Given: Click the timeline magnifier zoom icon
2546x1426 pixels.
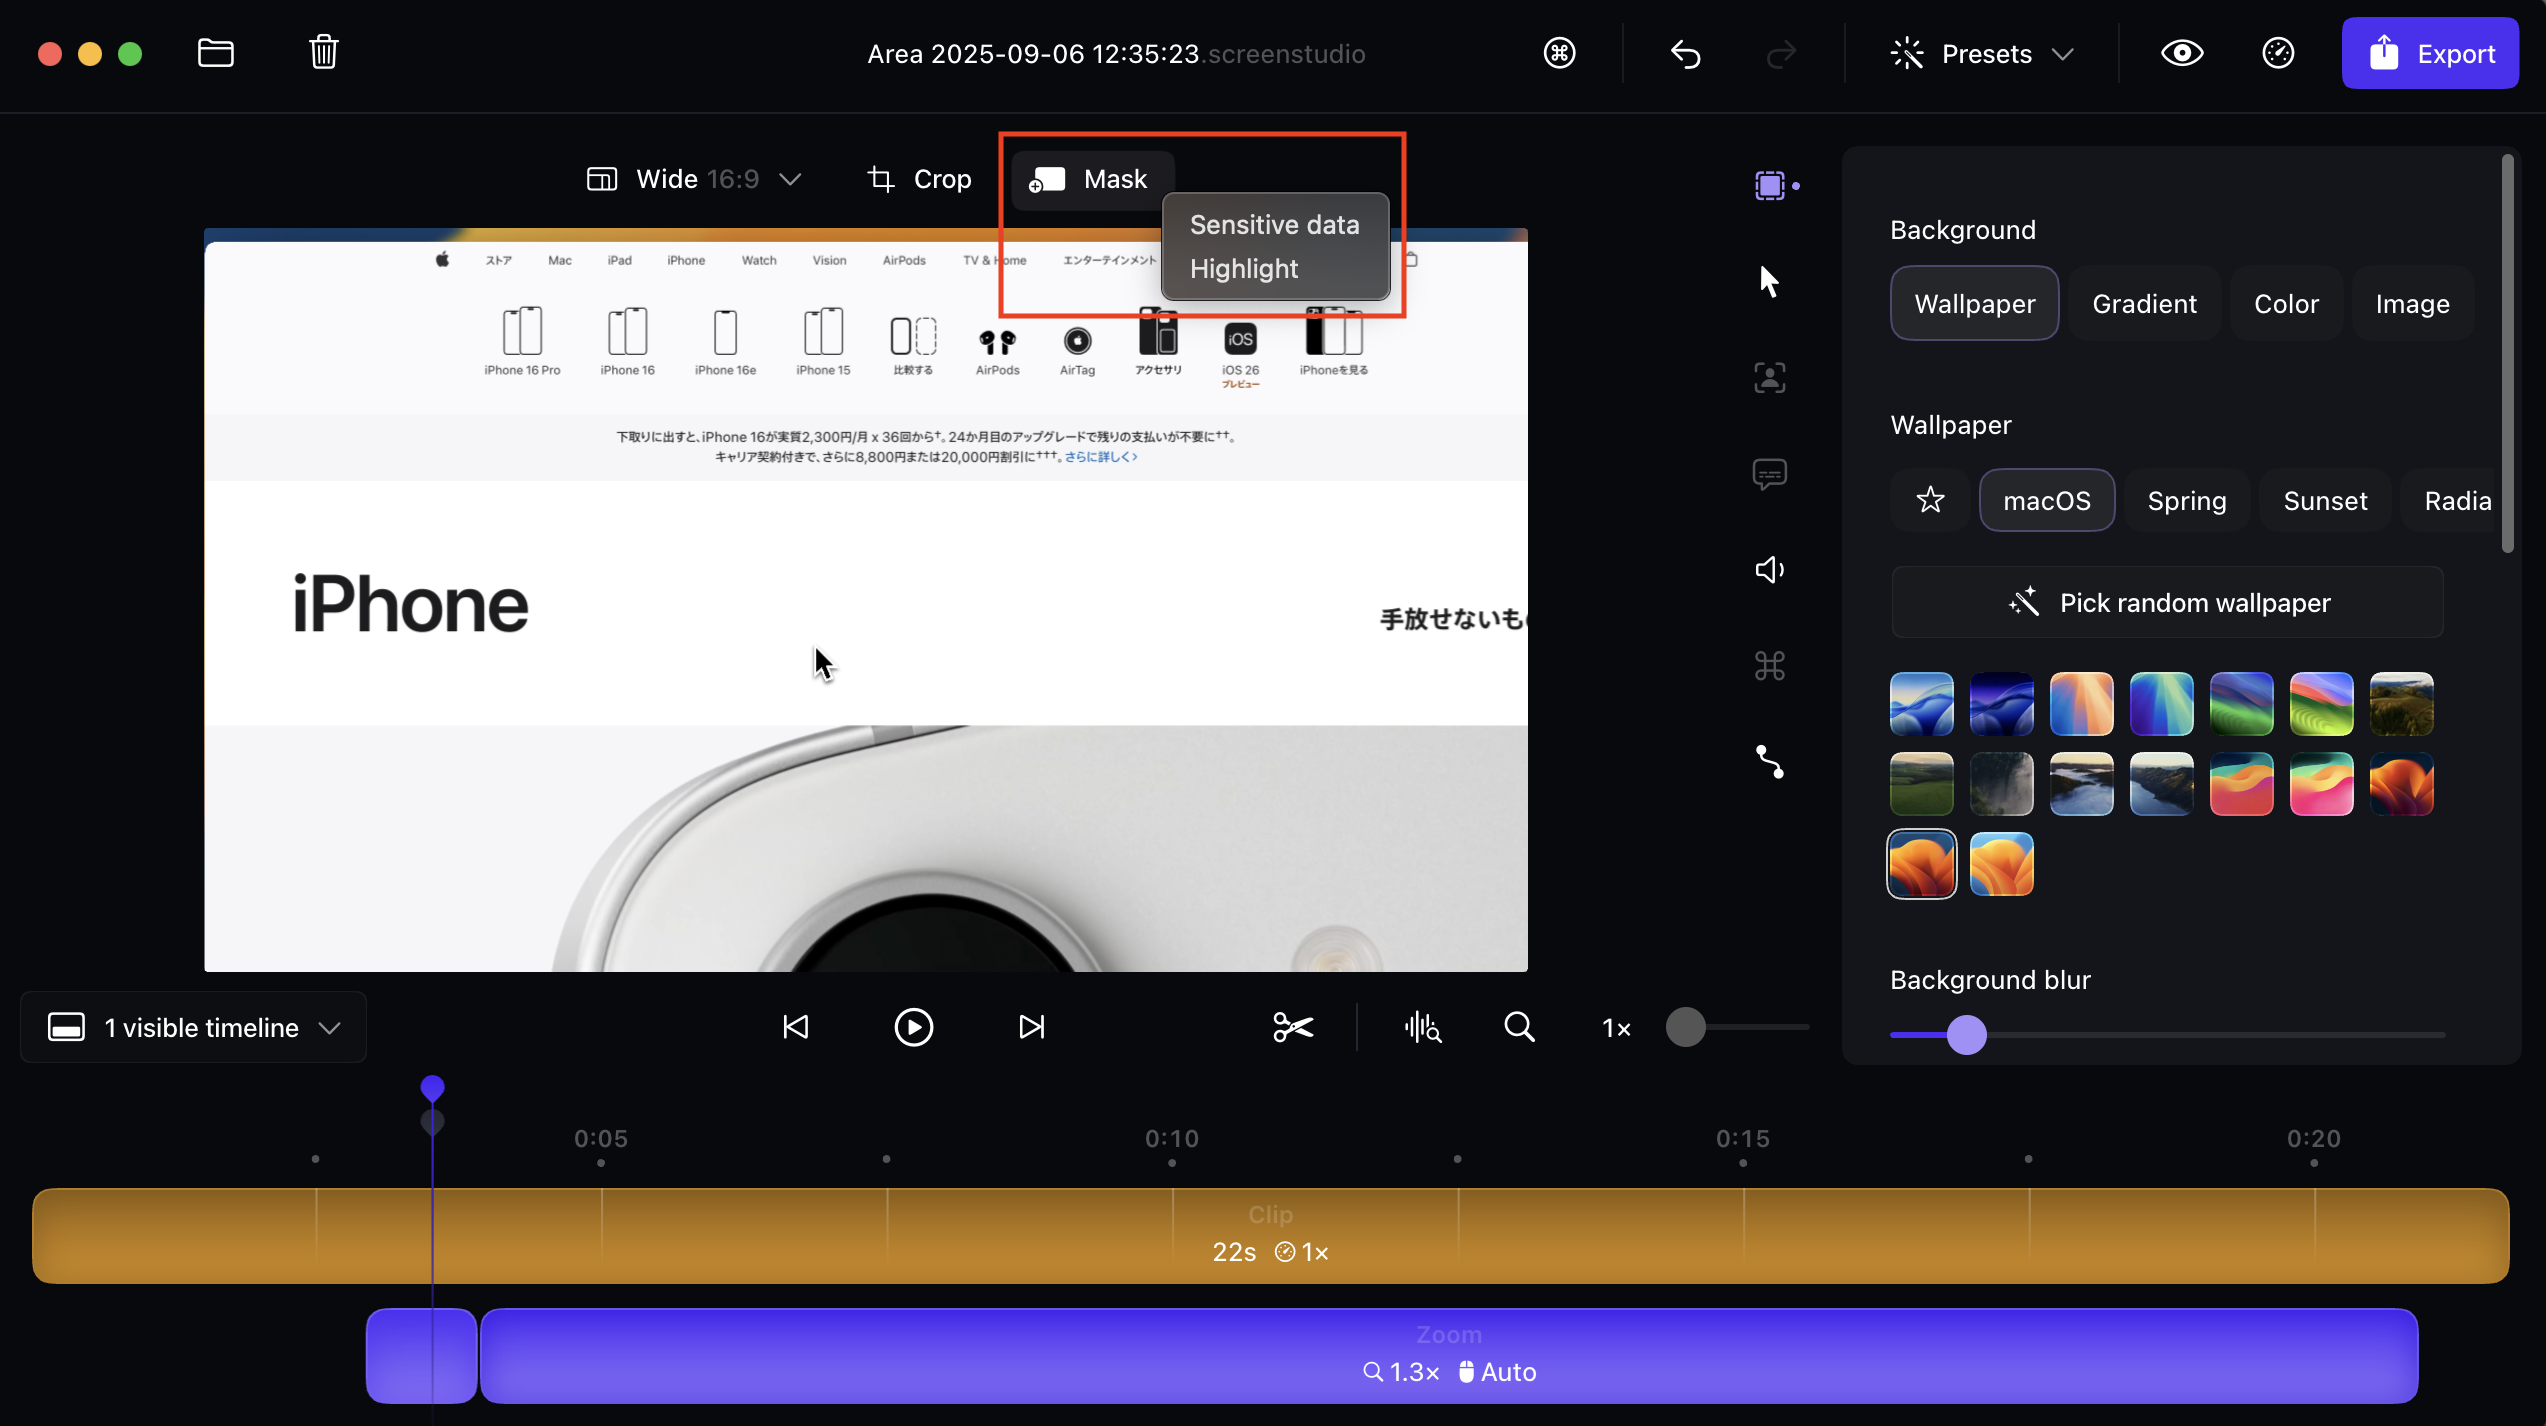Looking at the screenshot, I should [x=1519, y=1027].
